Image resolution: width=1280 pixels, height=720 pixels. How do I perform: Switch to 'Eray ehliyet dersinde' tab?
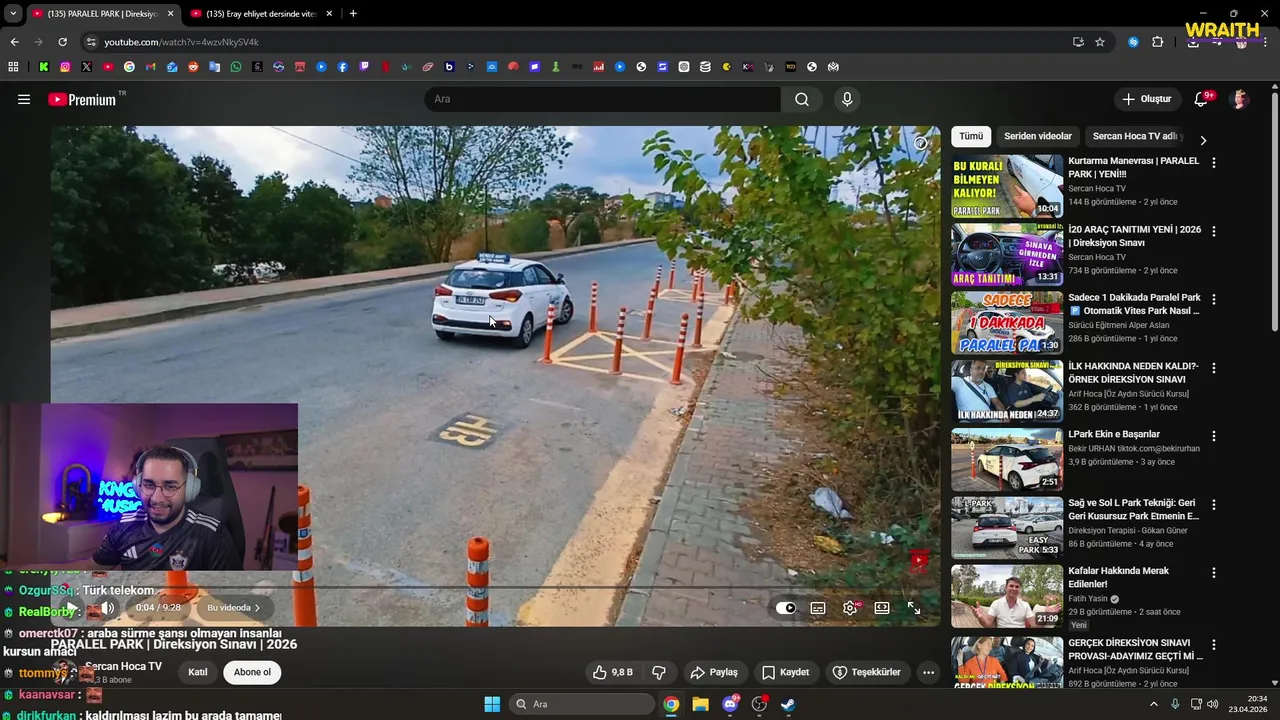260,14
